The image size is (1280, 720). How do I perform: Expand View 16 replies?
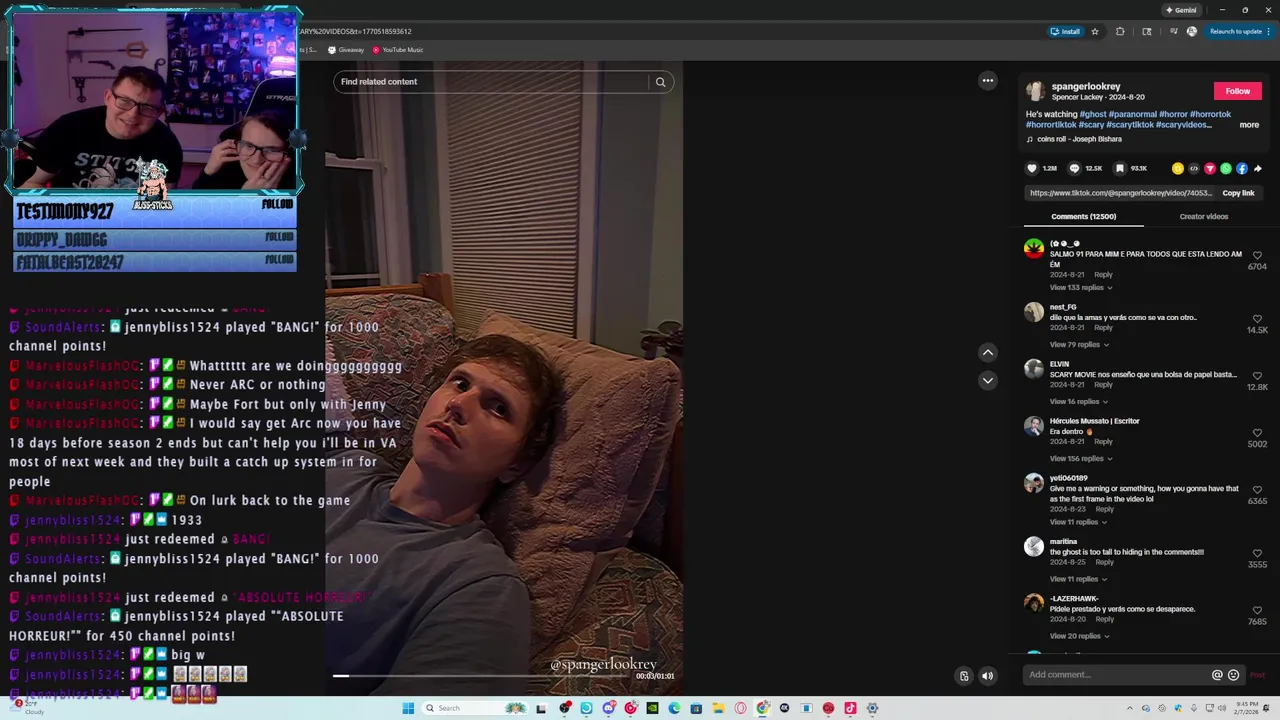(x=1078, y=402)
